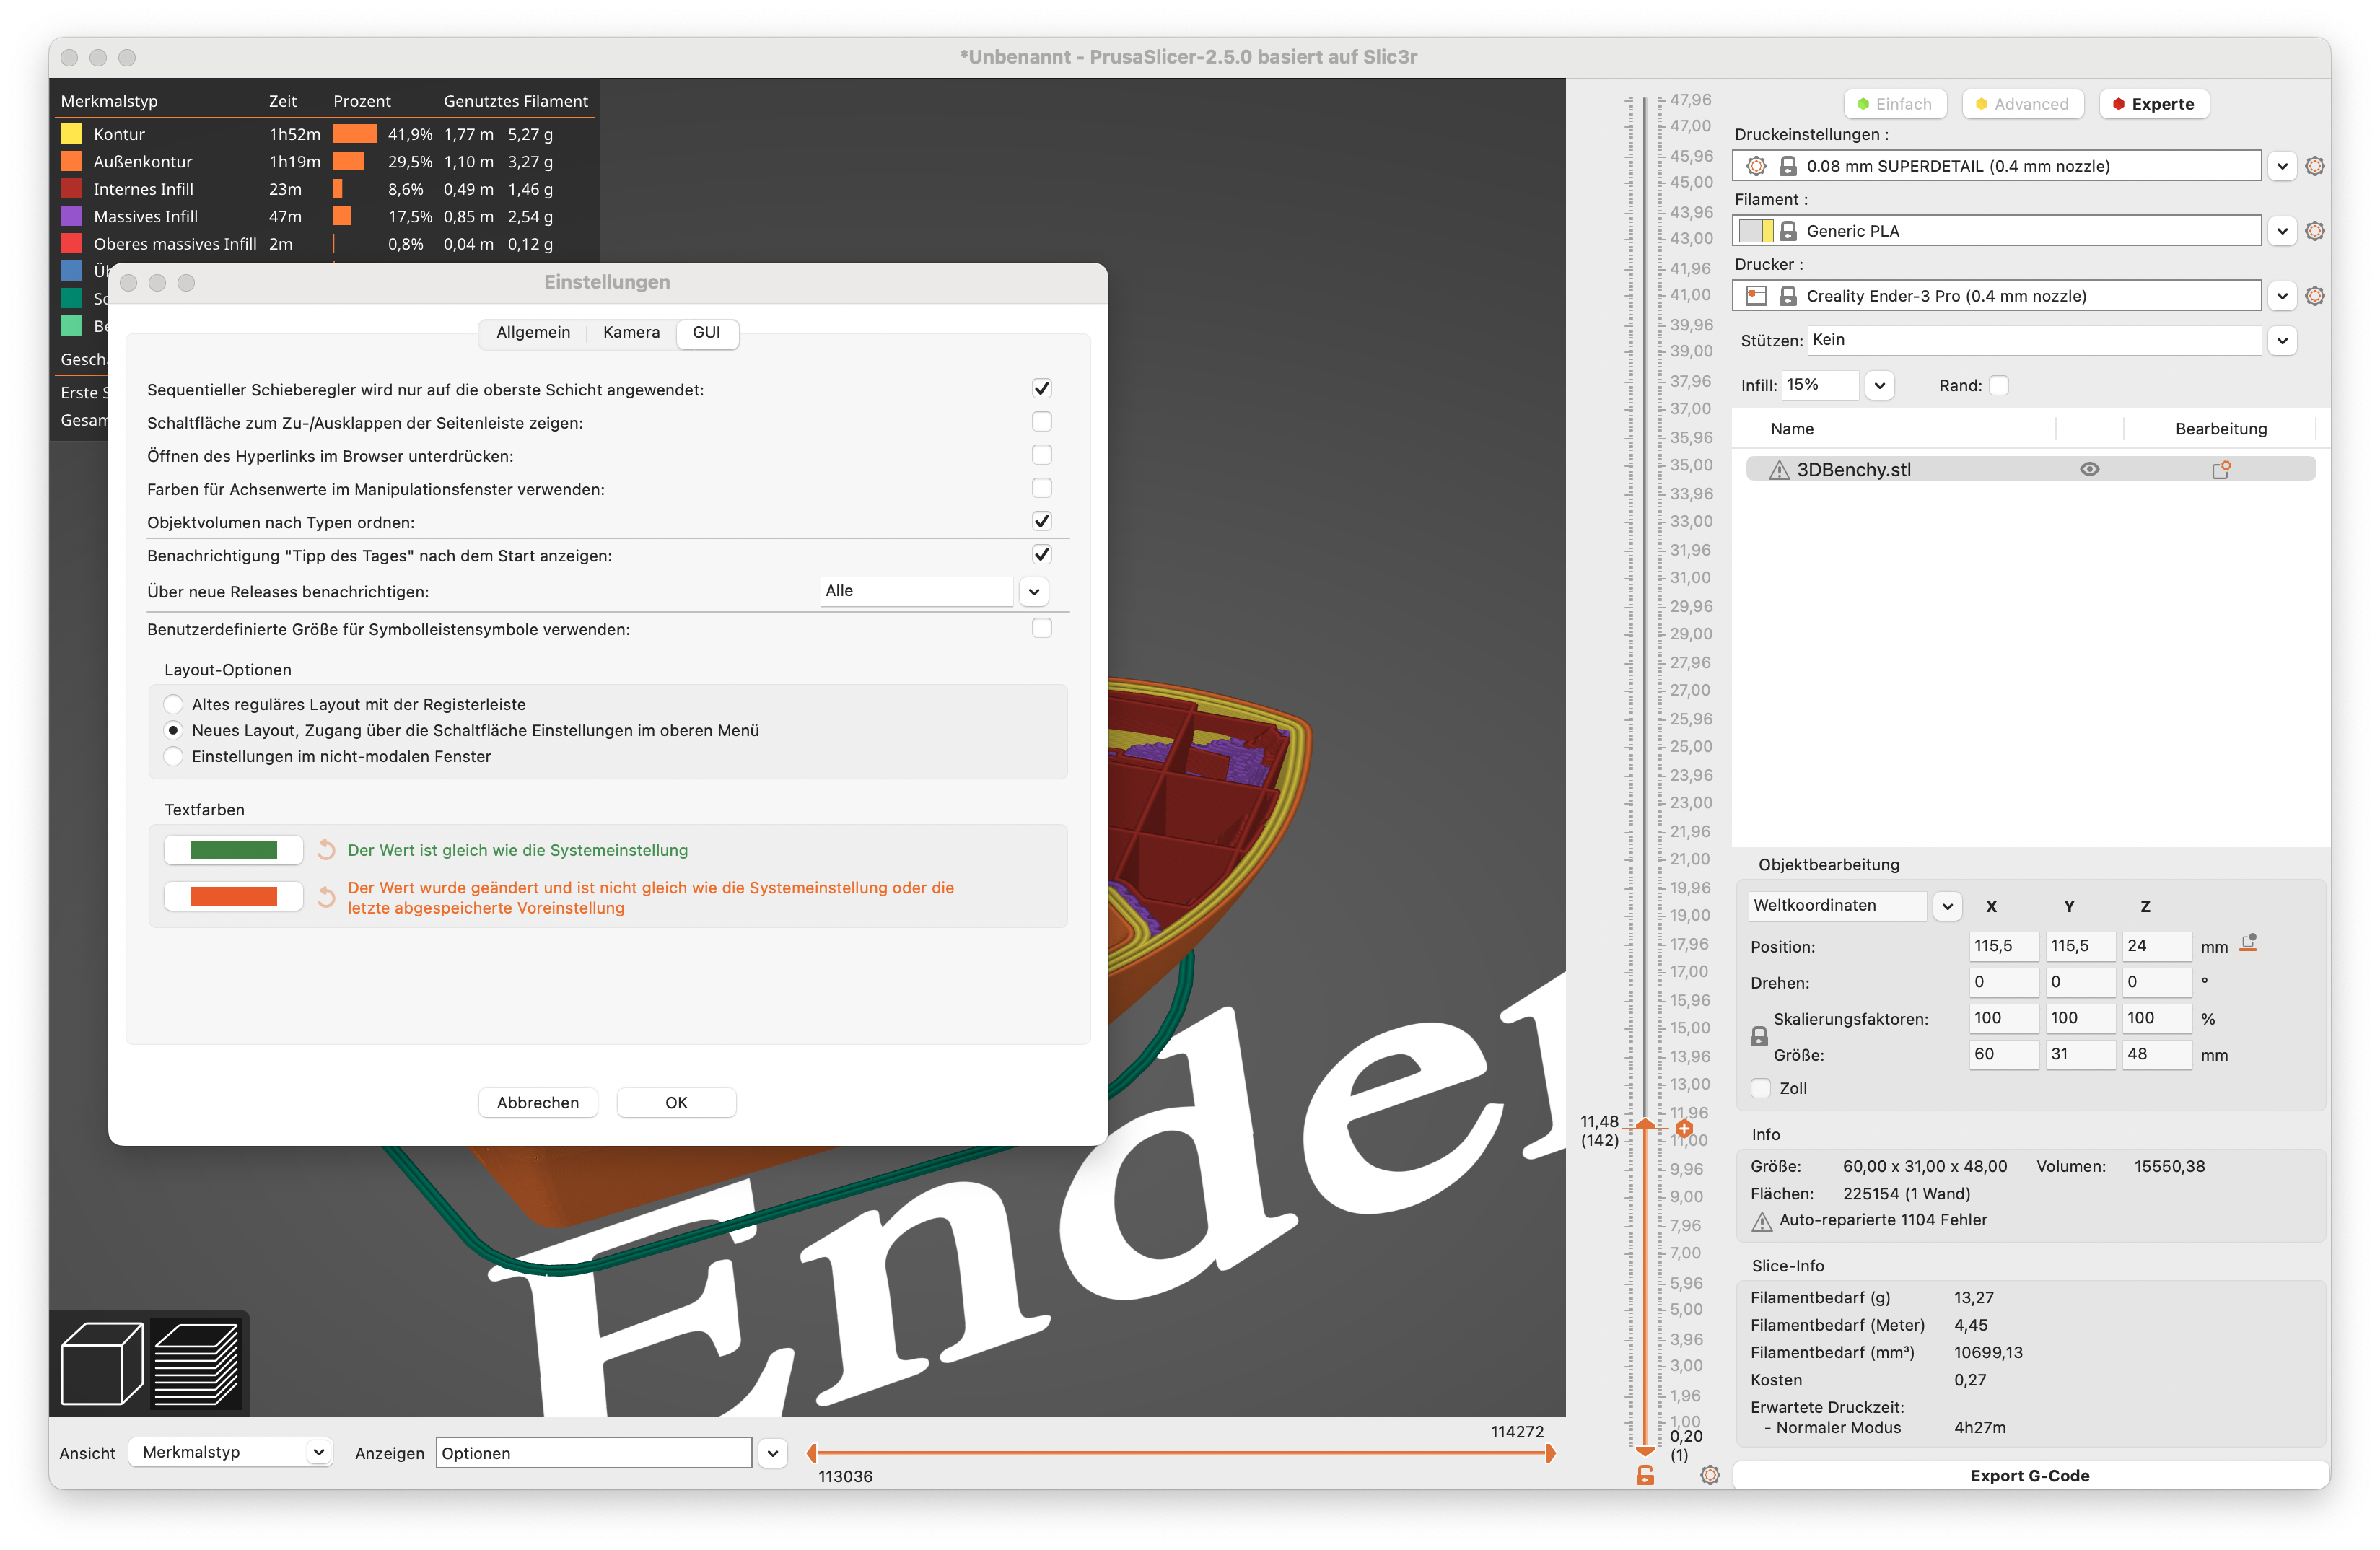This screenshot has width=2380, height=1550.
Task: Switch to the Allgemein tab
Action: click(533, 332)
